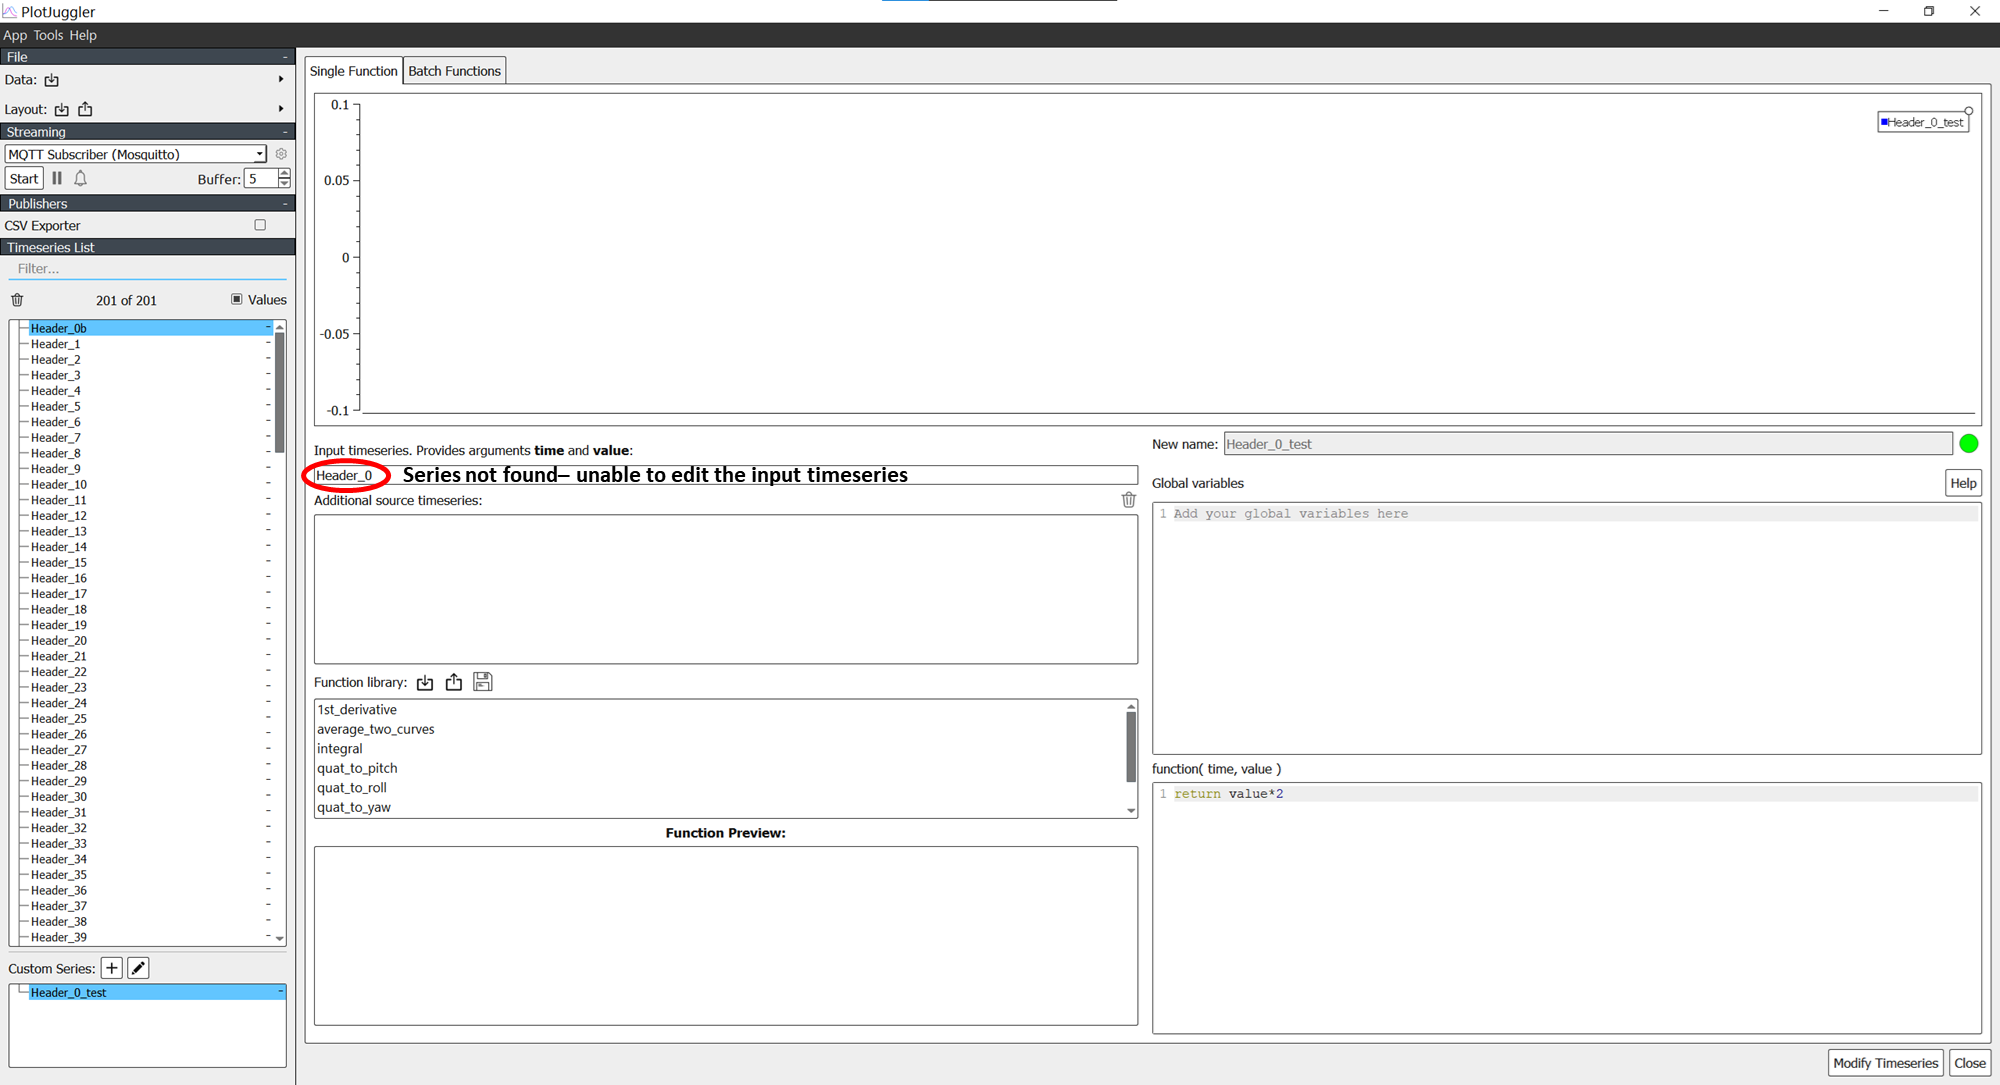Add a new Custom Series with plus icon
Image resolution: width=2000 pixels, height=1085 pixels.
(x=111, y=967)
